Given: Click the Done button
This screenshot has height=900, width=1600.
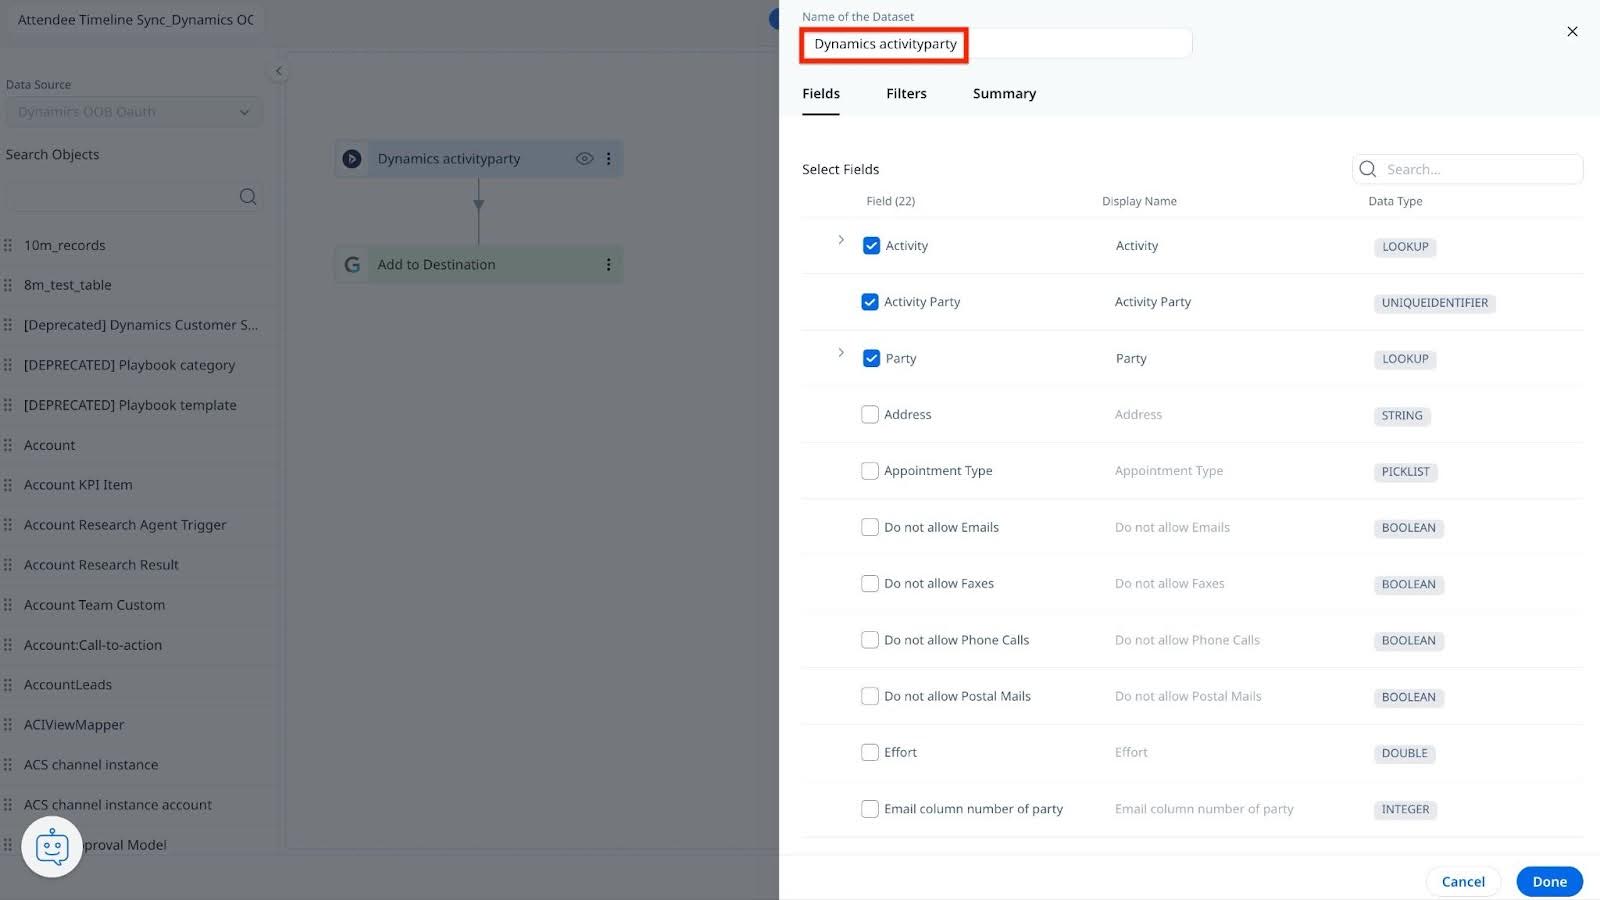Looking at the screenshot, I should click(1549, 881).
